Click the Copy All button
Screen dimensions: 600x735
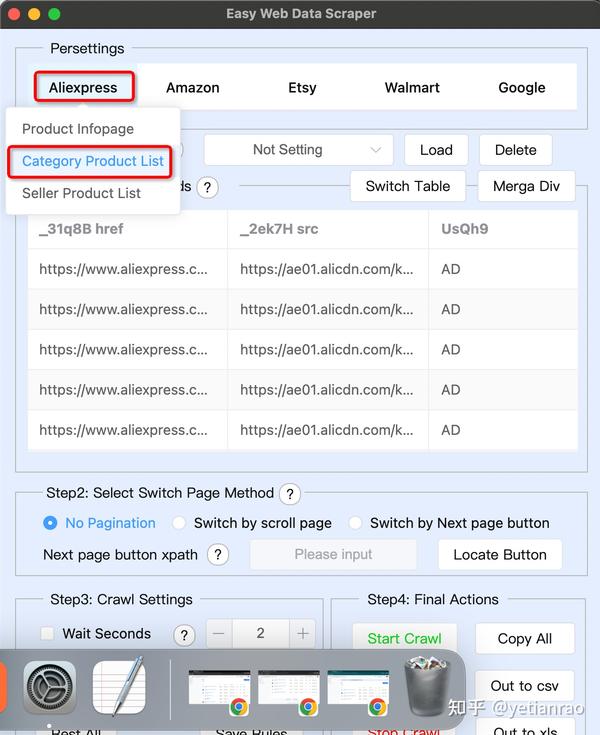525,638
